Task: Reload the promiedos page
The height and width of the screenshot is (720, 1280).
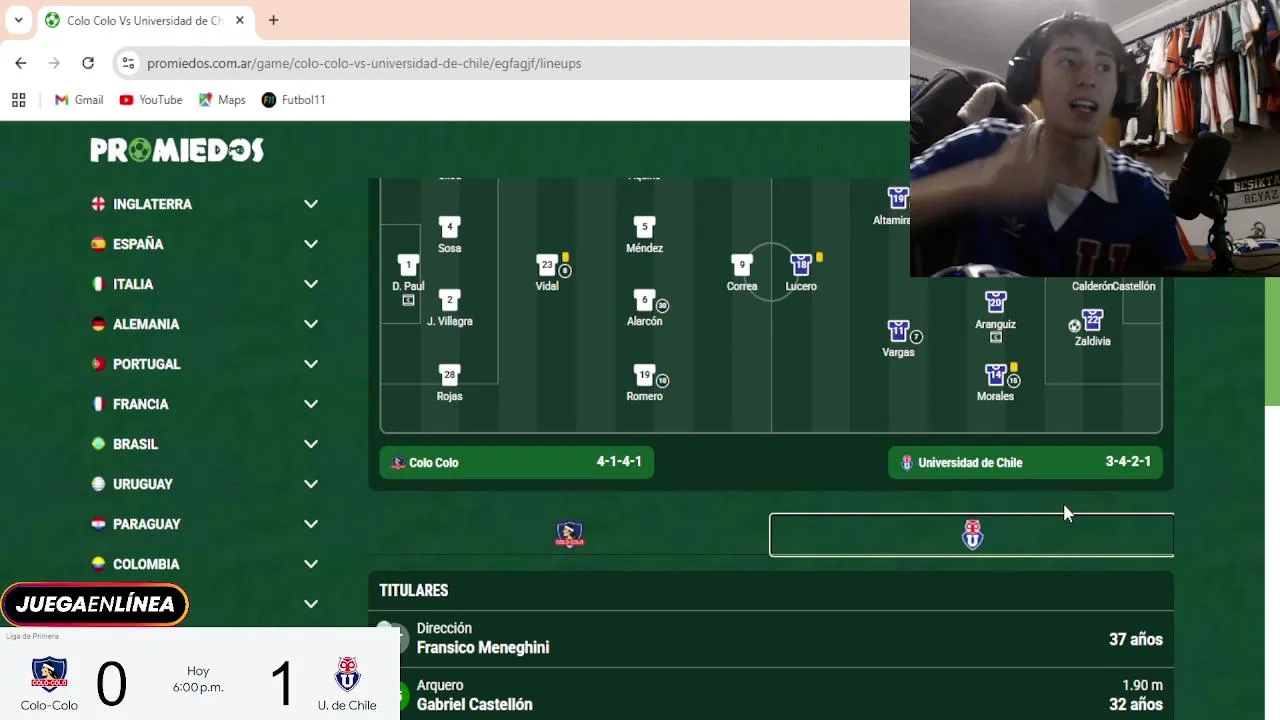Action: point(88,63)
